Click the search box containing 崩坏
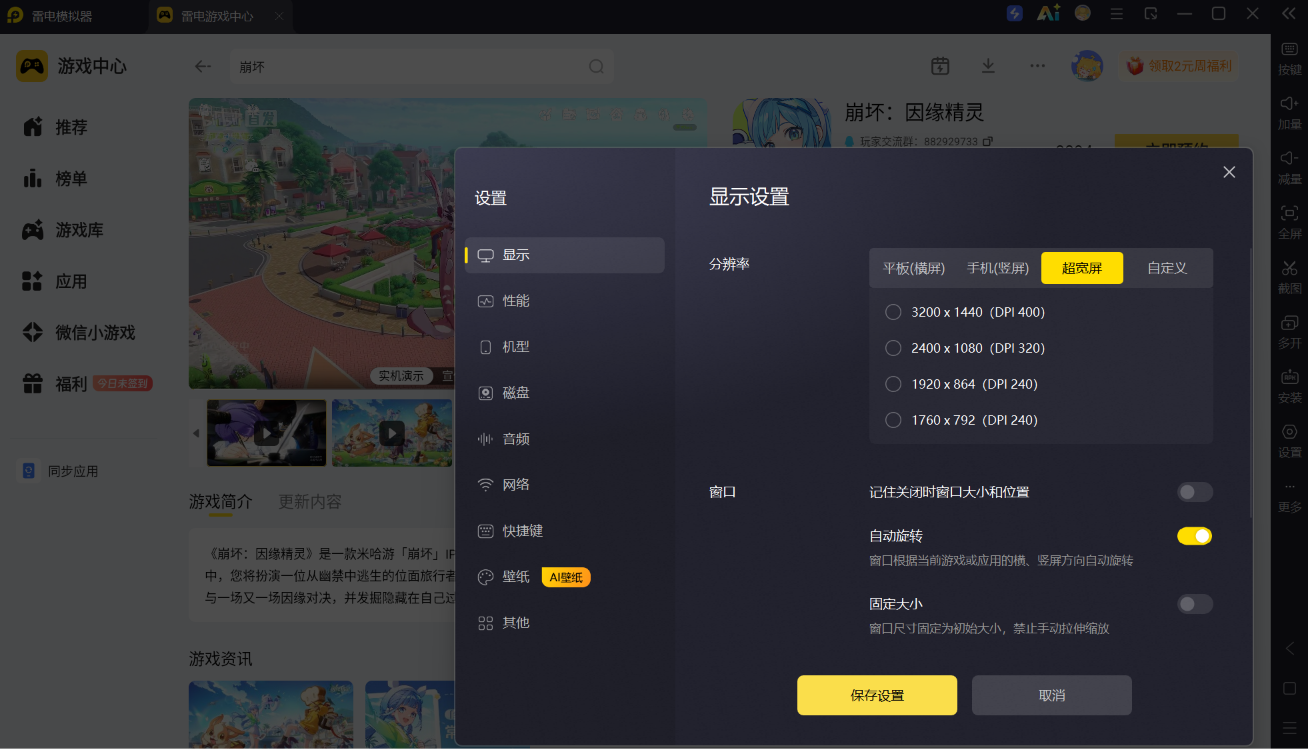This screenshot has width=1308, height=749. [x=421, y=67]
